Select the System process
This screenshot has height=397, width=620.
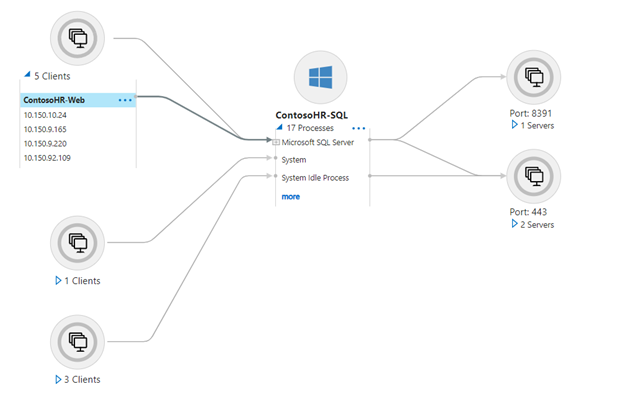click(x=294, y=160)
